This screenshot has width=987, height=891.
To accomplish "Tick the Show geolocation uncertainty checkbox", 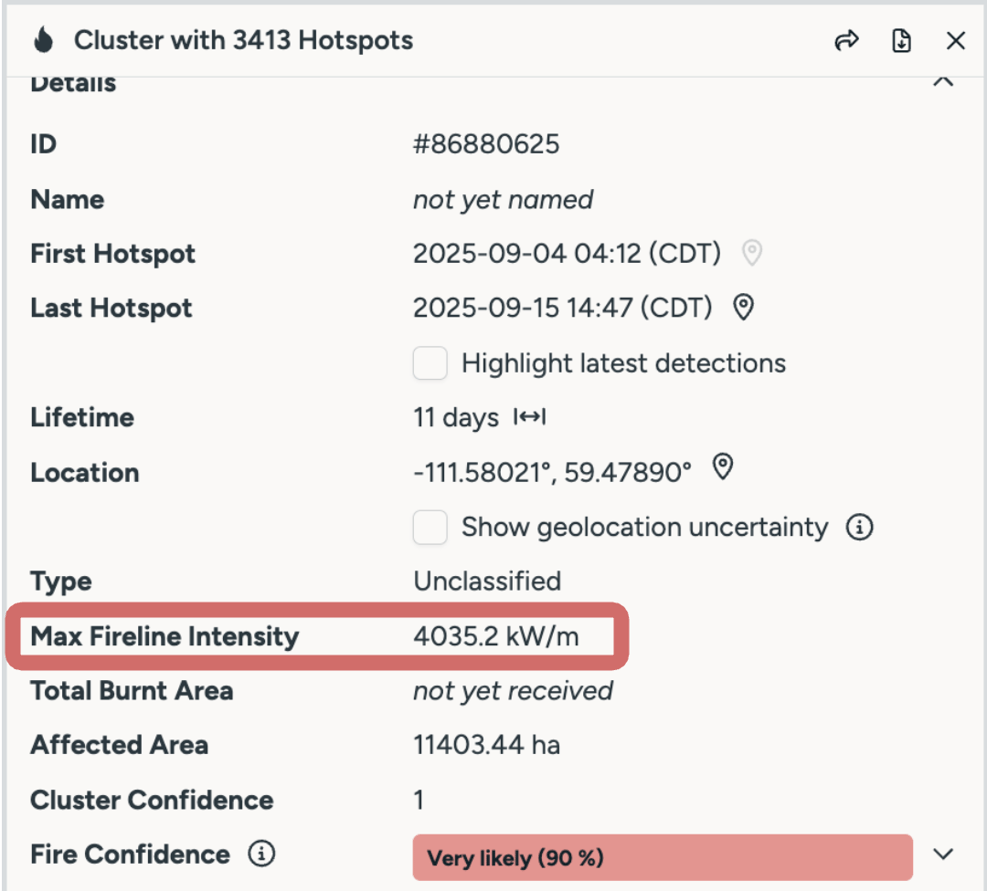I will pos(430,527).
